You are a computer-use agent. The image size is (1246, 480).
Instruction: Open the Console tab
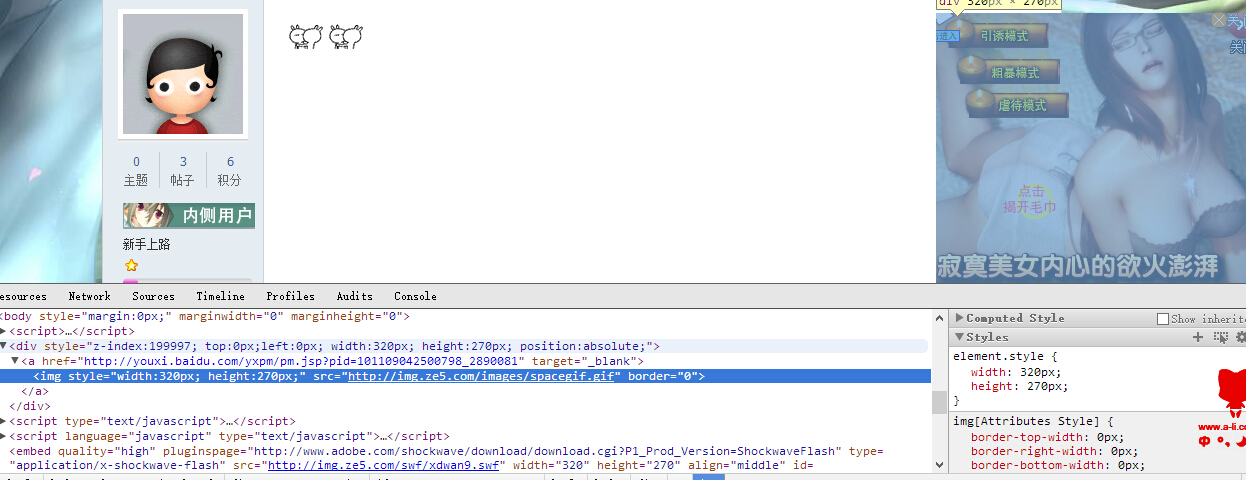415,296
